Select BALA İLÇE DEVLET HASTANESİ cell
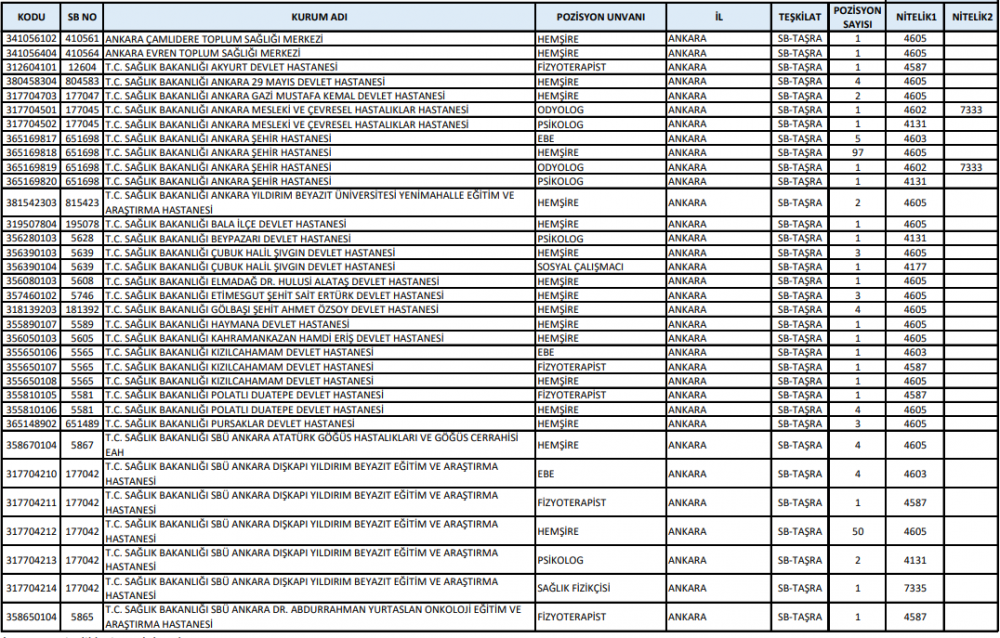1000x638 pixels. pos(319,224)
